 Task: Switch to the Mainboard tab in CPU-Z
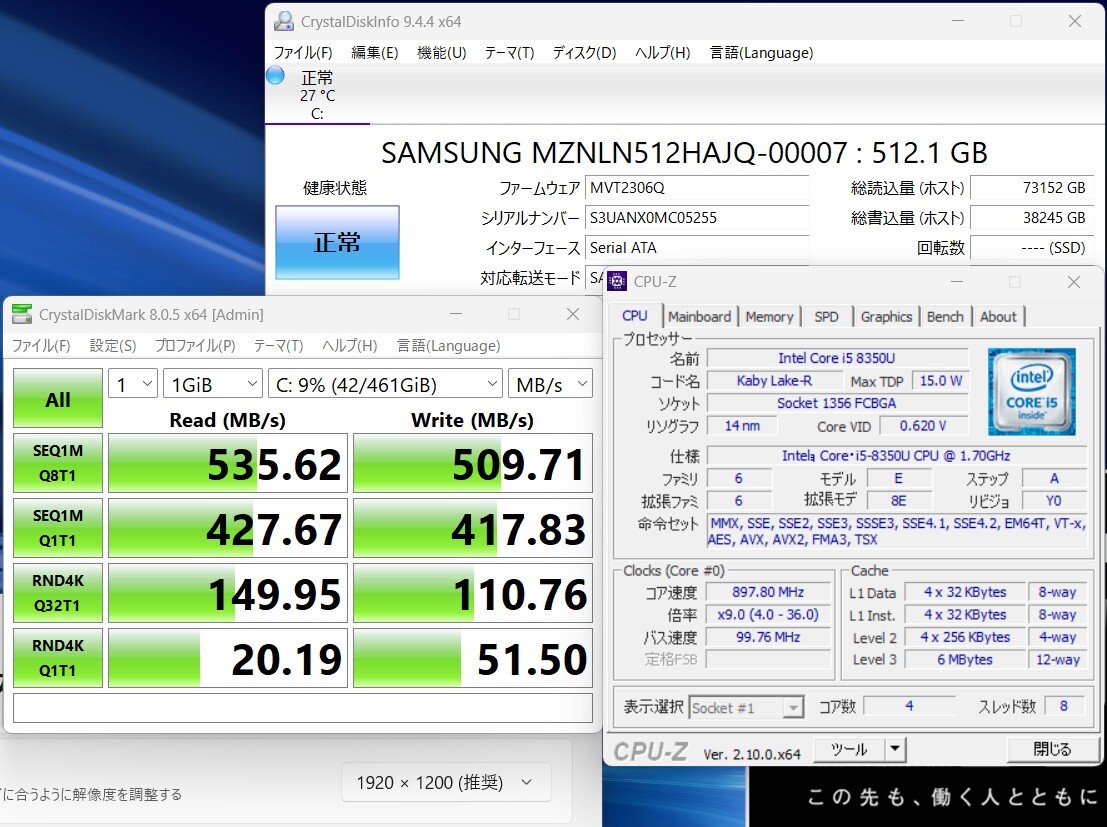pos(700,317)
